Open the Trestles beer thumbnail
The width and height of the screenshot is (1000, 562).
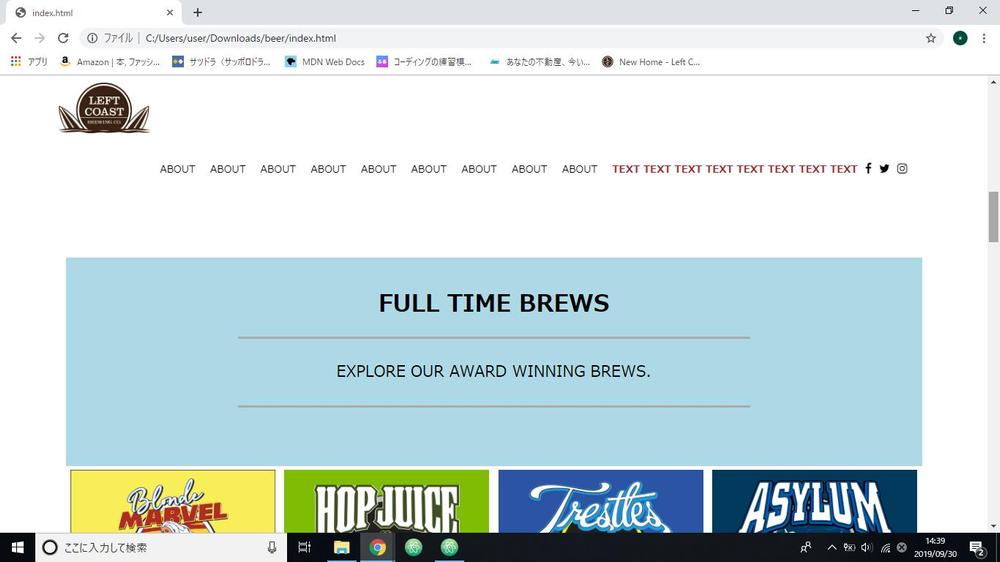pos(601,501)
